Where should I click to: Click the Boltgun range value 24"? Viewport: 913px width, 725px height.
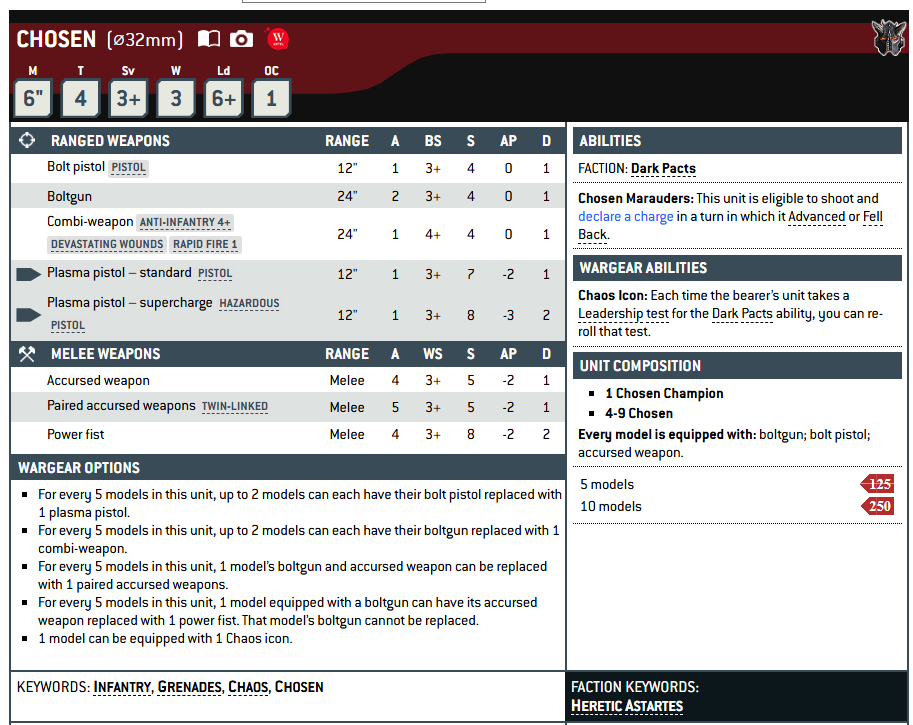coord(347,197)
